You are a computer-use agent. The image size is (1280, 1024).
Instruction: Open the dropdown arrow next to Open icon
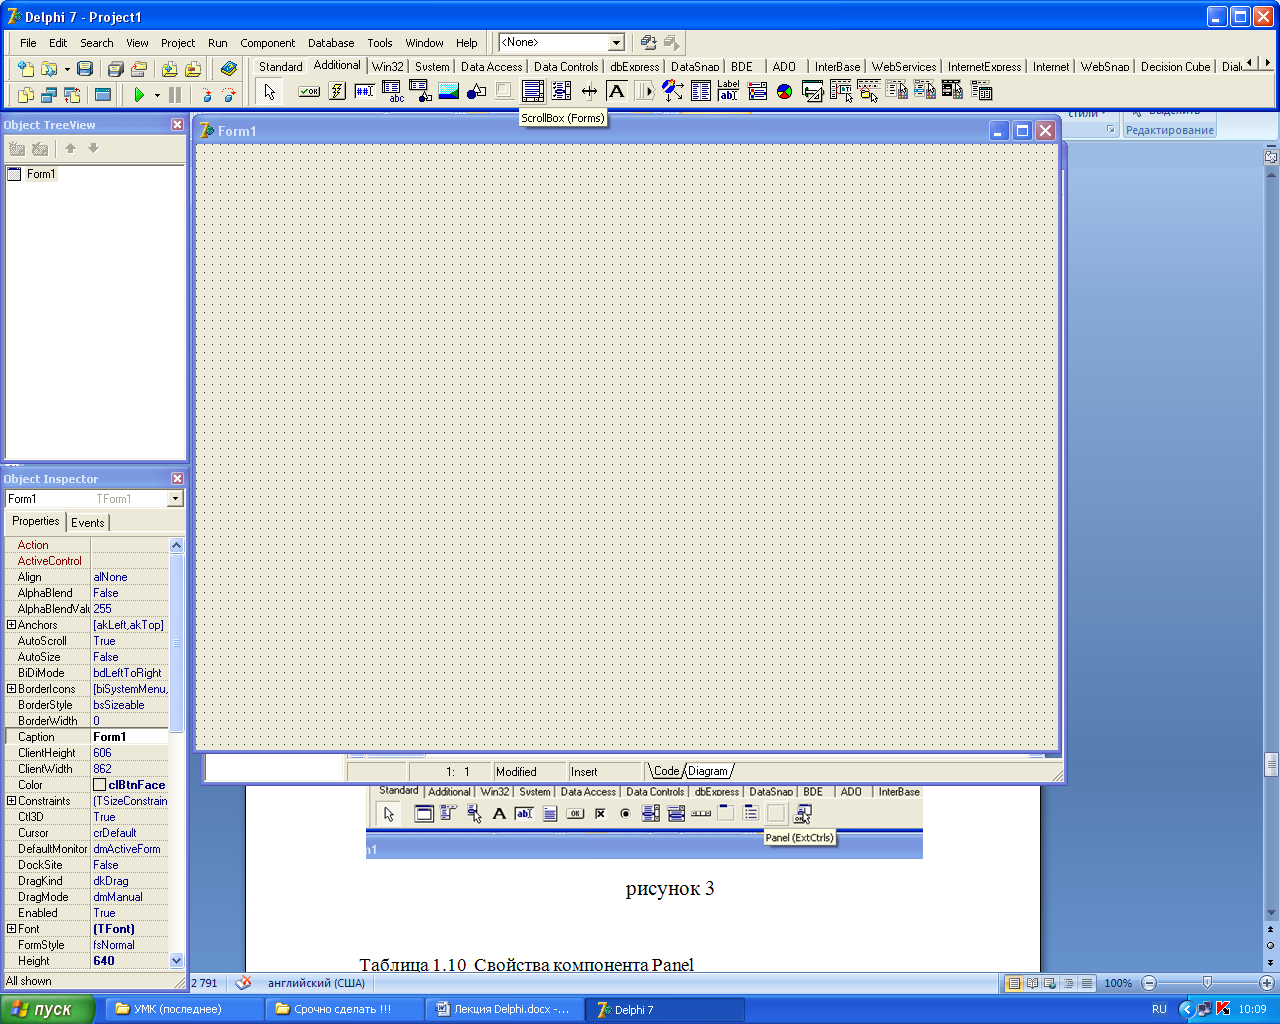(67, 70)
